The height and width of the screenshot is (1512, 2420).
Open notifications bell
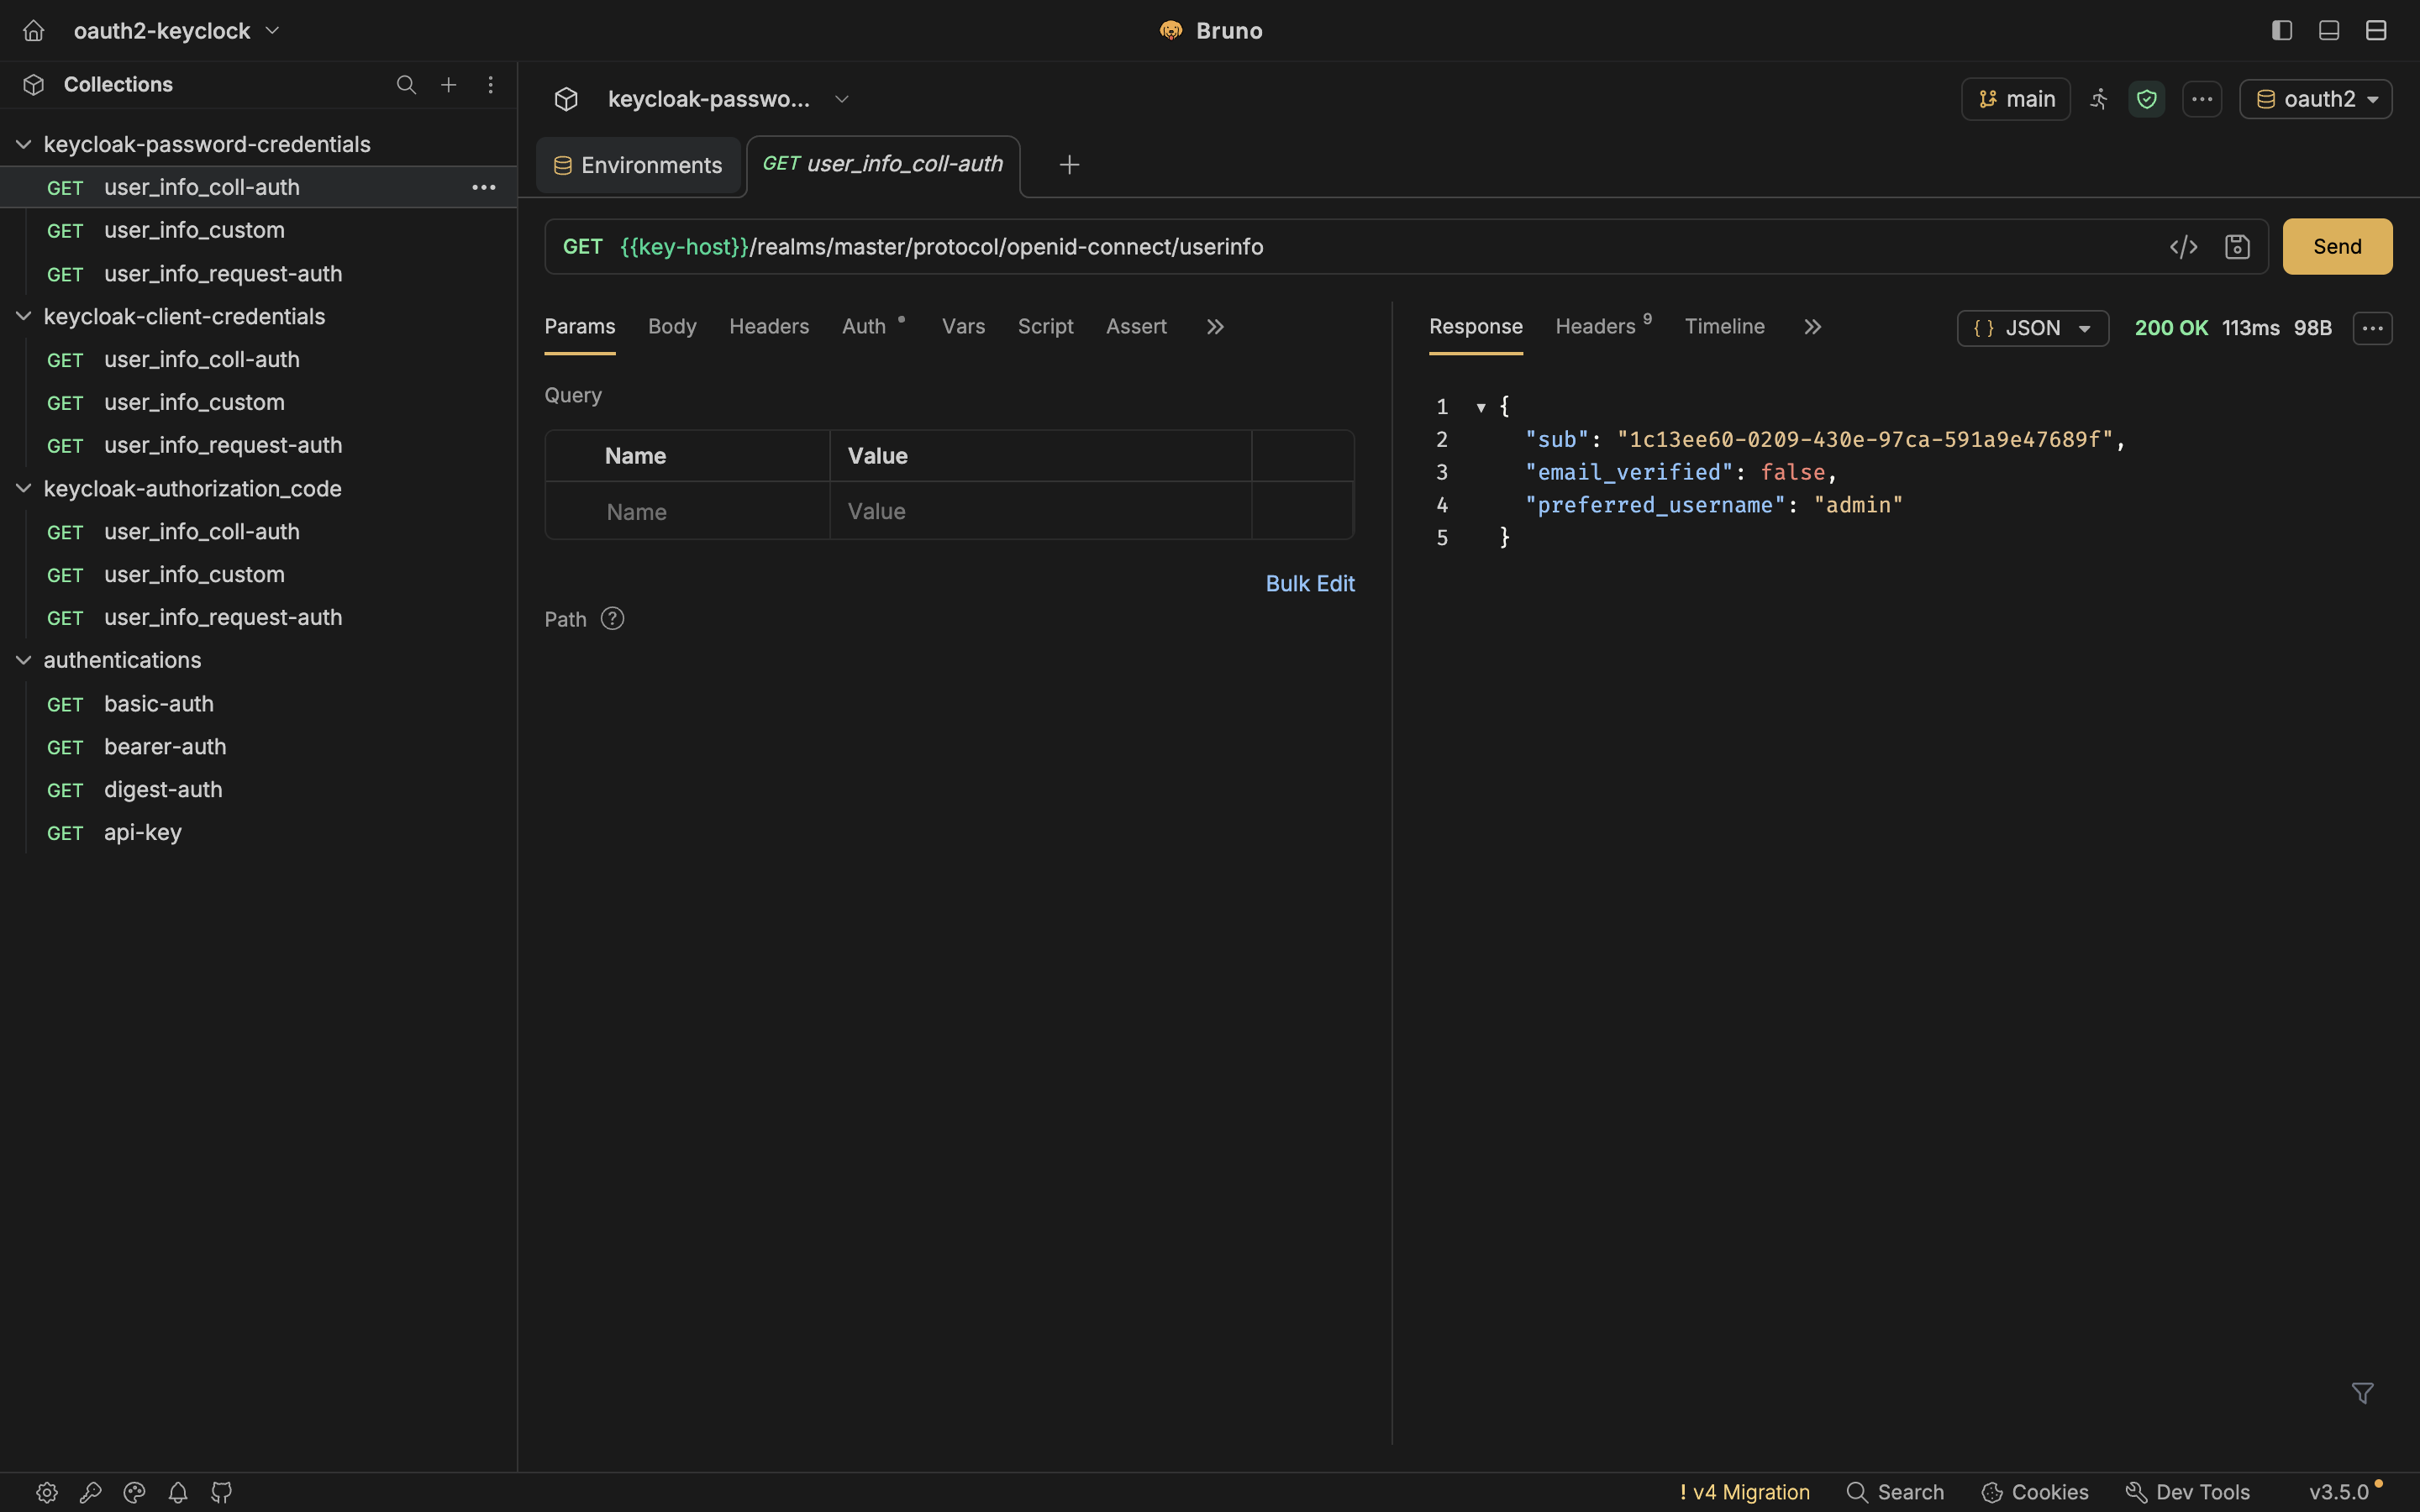[178, 1492]
